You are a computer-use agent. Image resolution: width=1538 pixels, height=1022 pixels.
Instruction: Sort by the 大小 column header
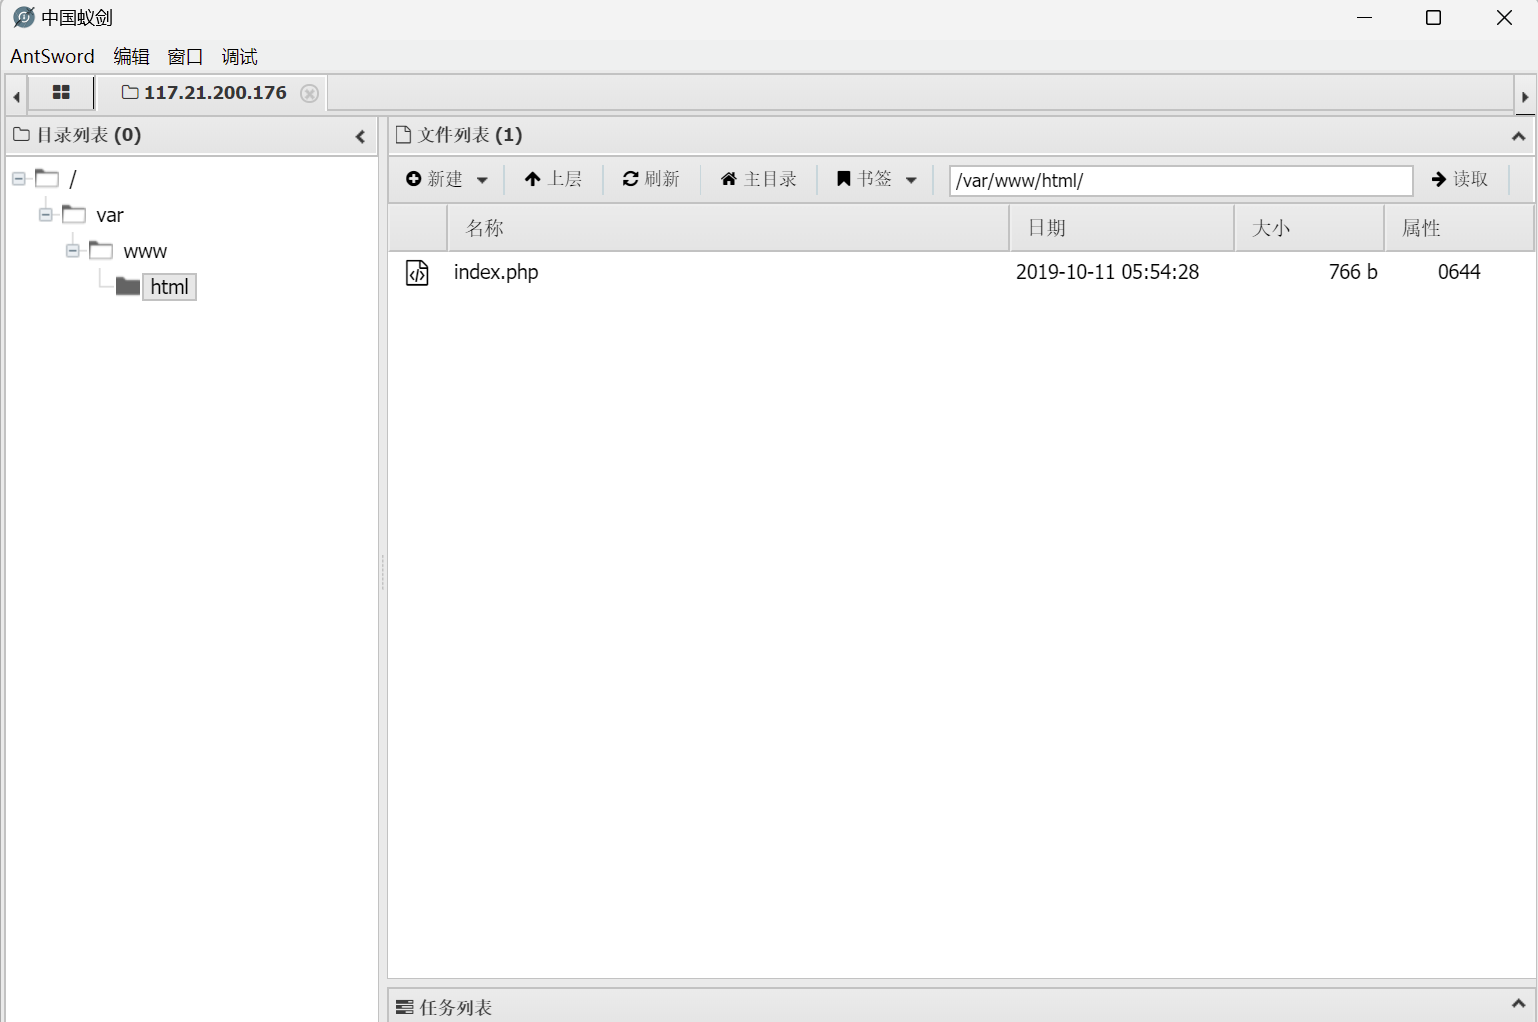1309,228
